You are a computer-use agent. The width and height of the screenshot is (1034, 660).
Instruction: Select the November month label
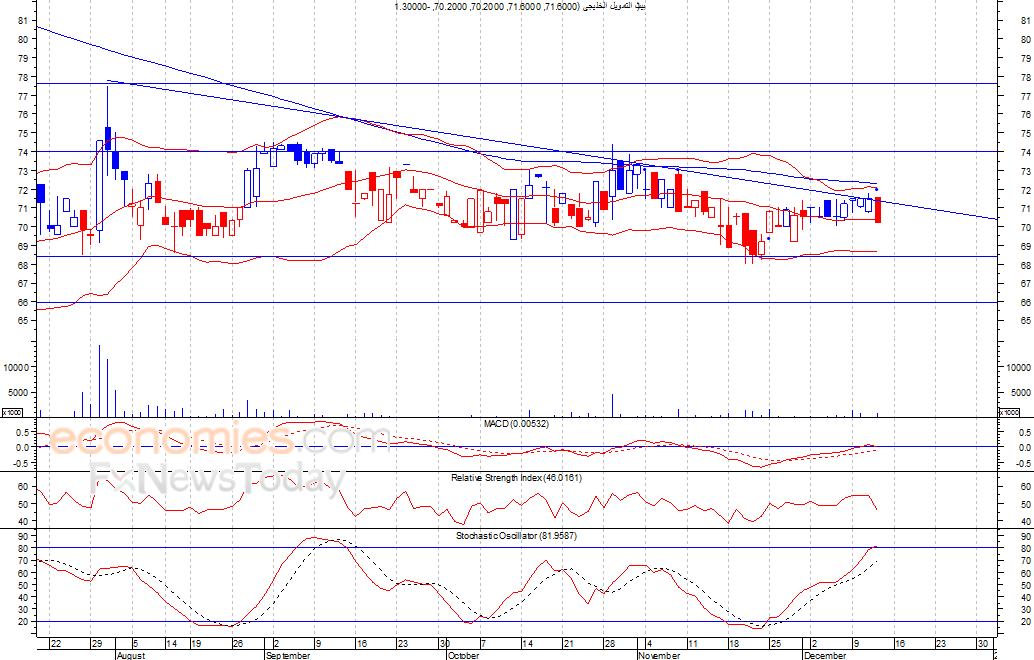(x=659, y=655)
